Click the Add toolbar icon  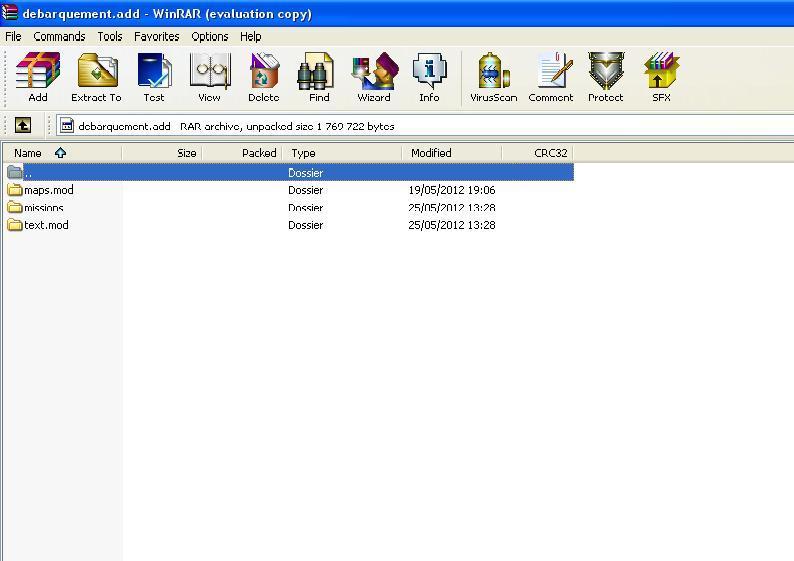coord(38,77)
